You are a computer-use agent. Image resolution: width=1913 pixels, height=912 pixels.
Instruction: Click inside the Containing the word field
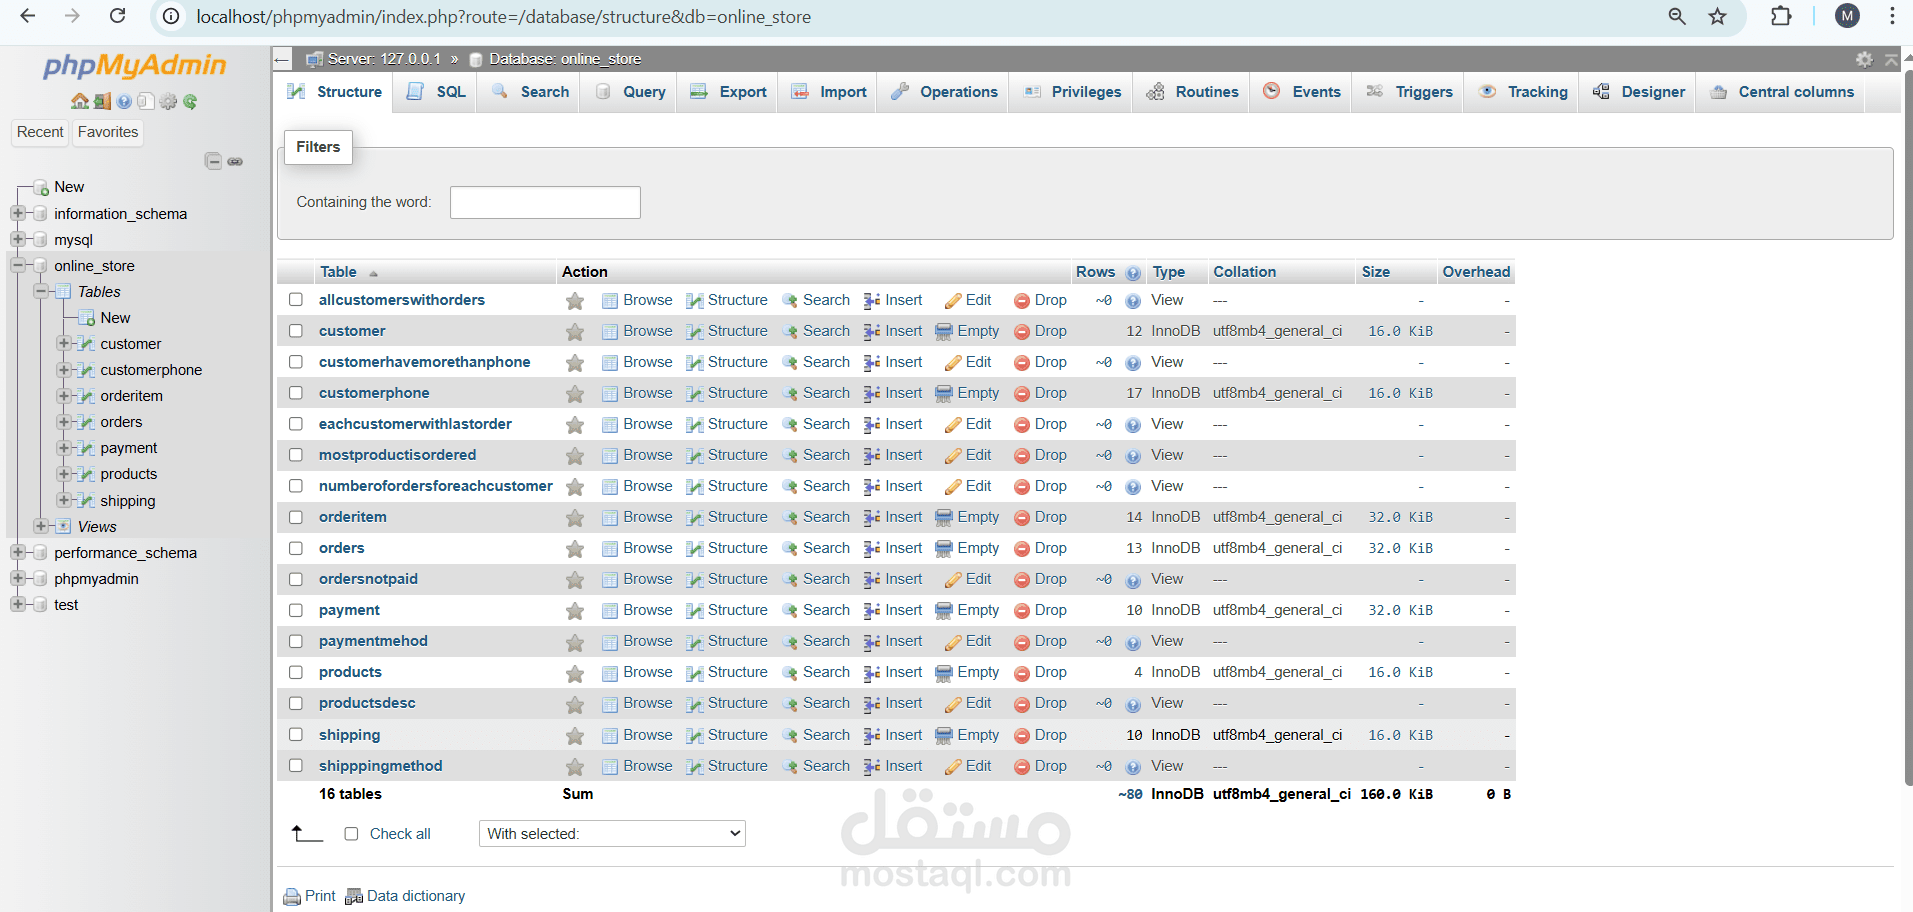544,202
